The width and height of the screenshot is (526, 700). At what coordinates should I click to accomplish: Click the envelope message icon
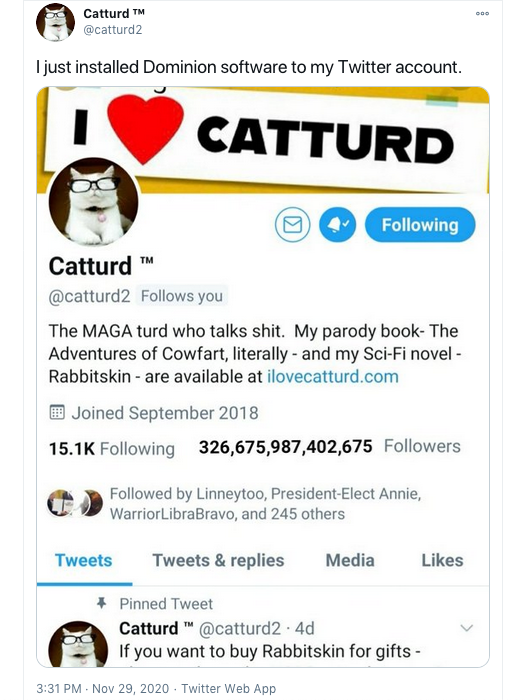point(292,225)
